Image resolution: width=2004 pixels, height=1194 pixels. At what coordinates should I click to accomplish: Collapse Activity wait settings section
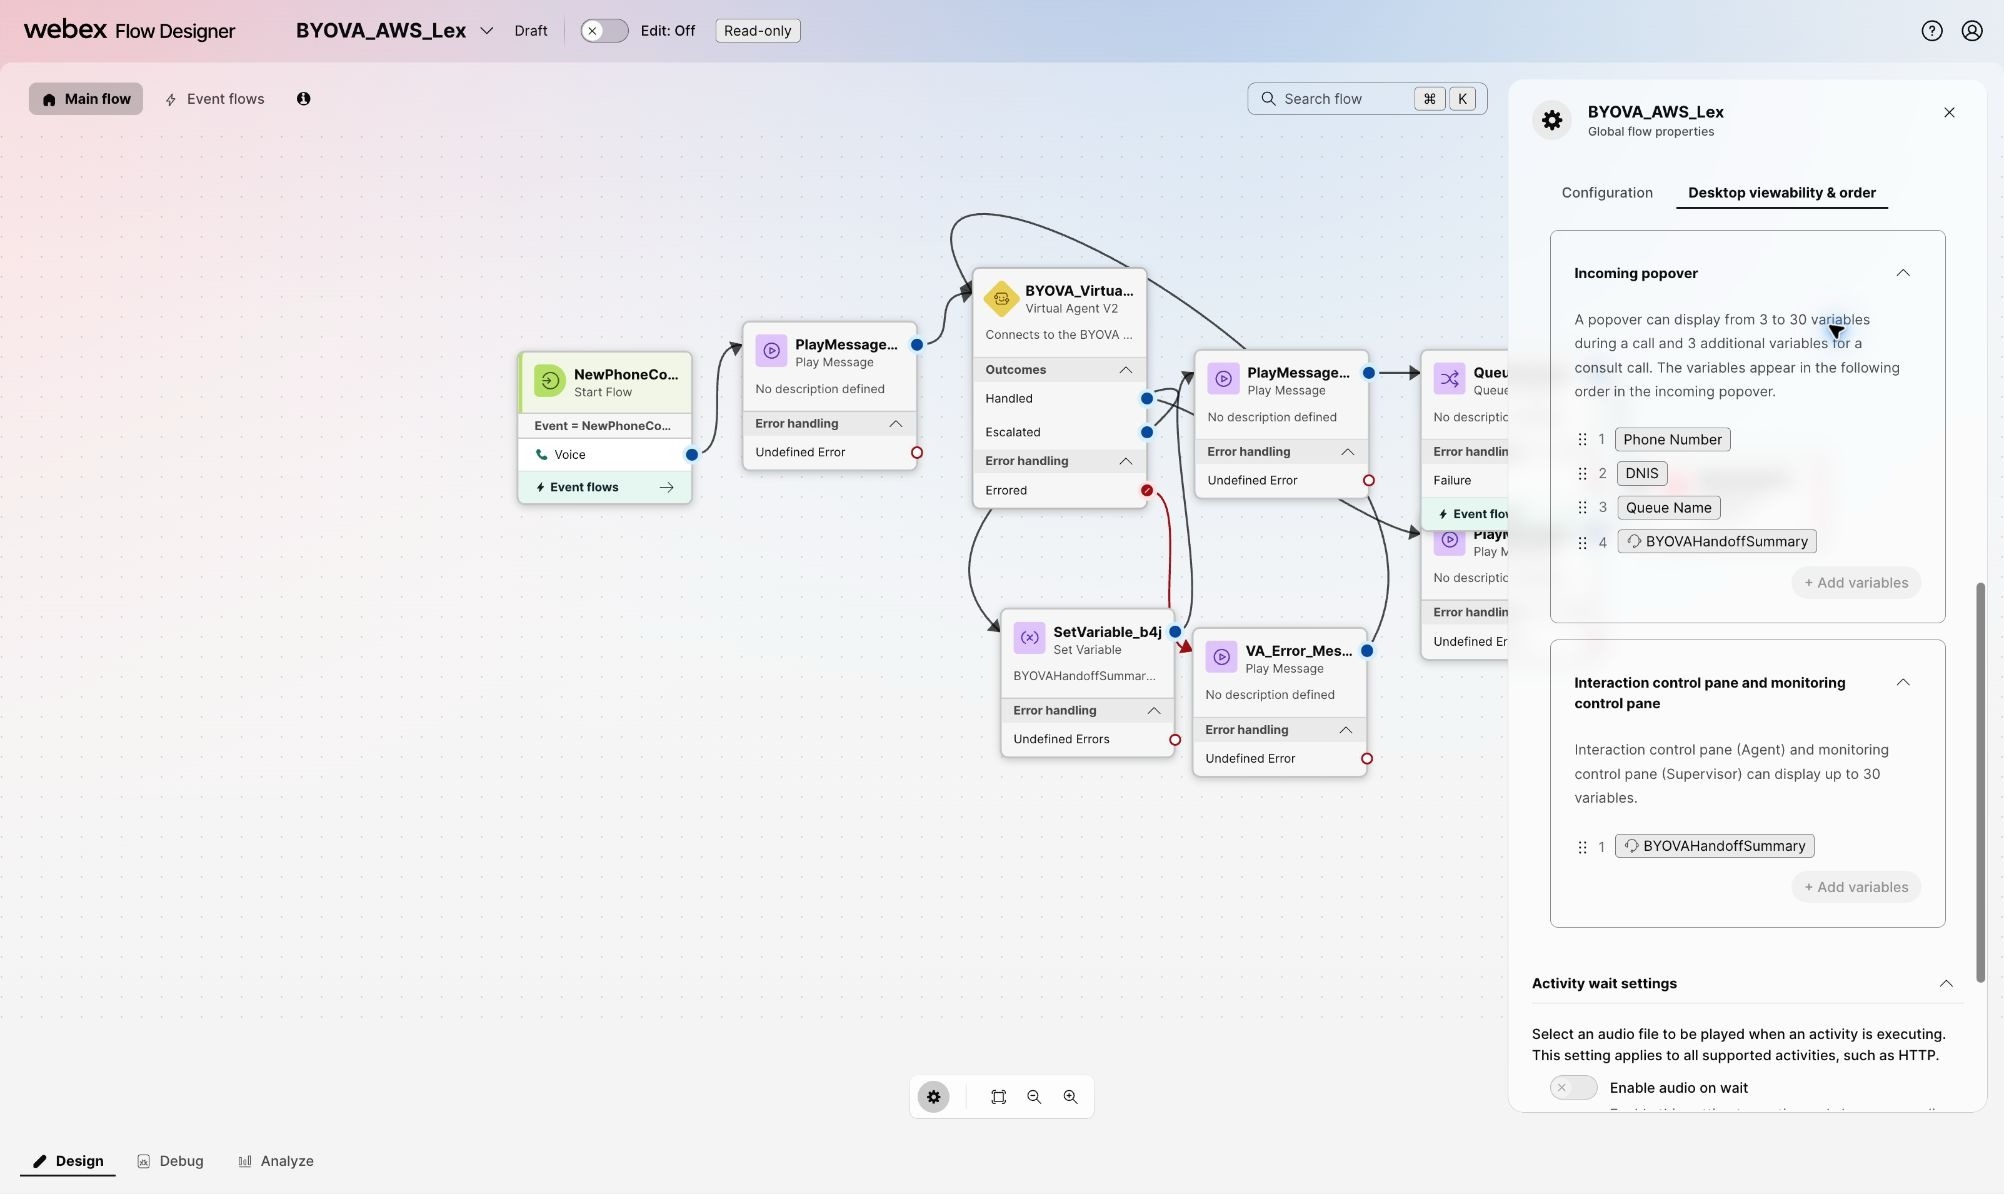tap(1946, 984)
